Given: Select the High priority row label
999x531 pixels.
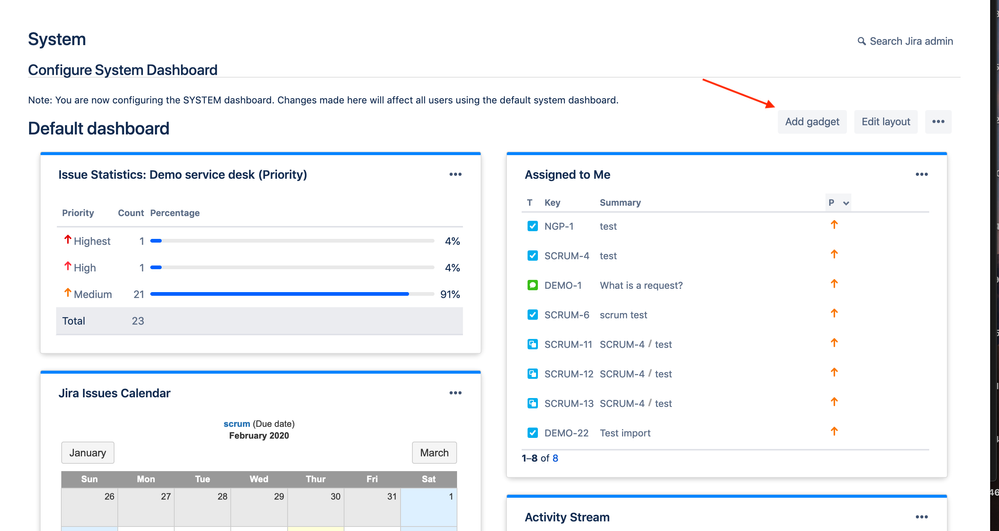Looking at the screenshot, I should pos(85,268).
